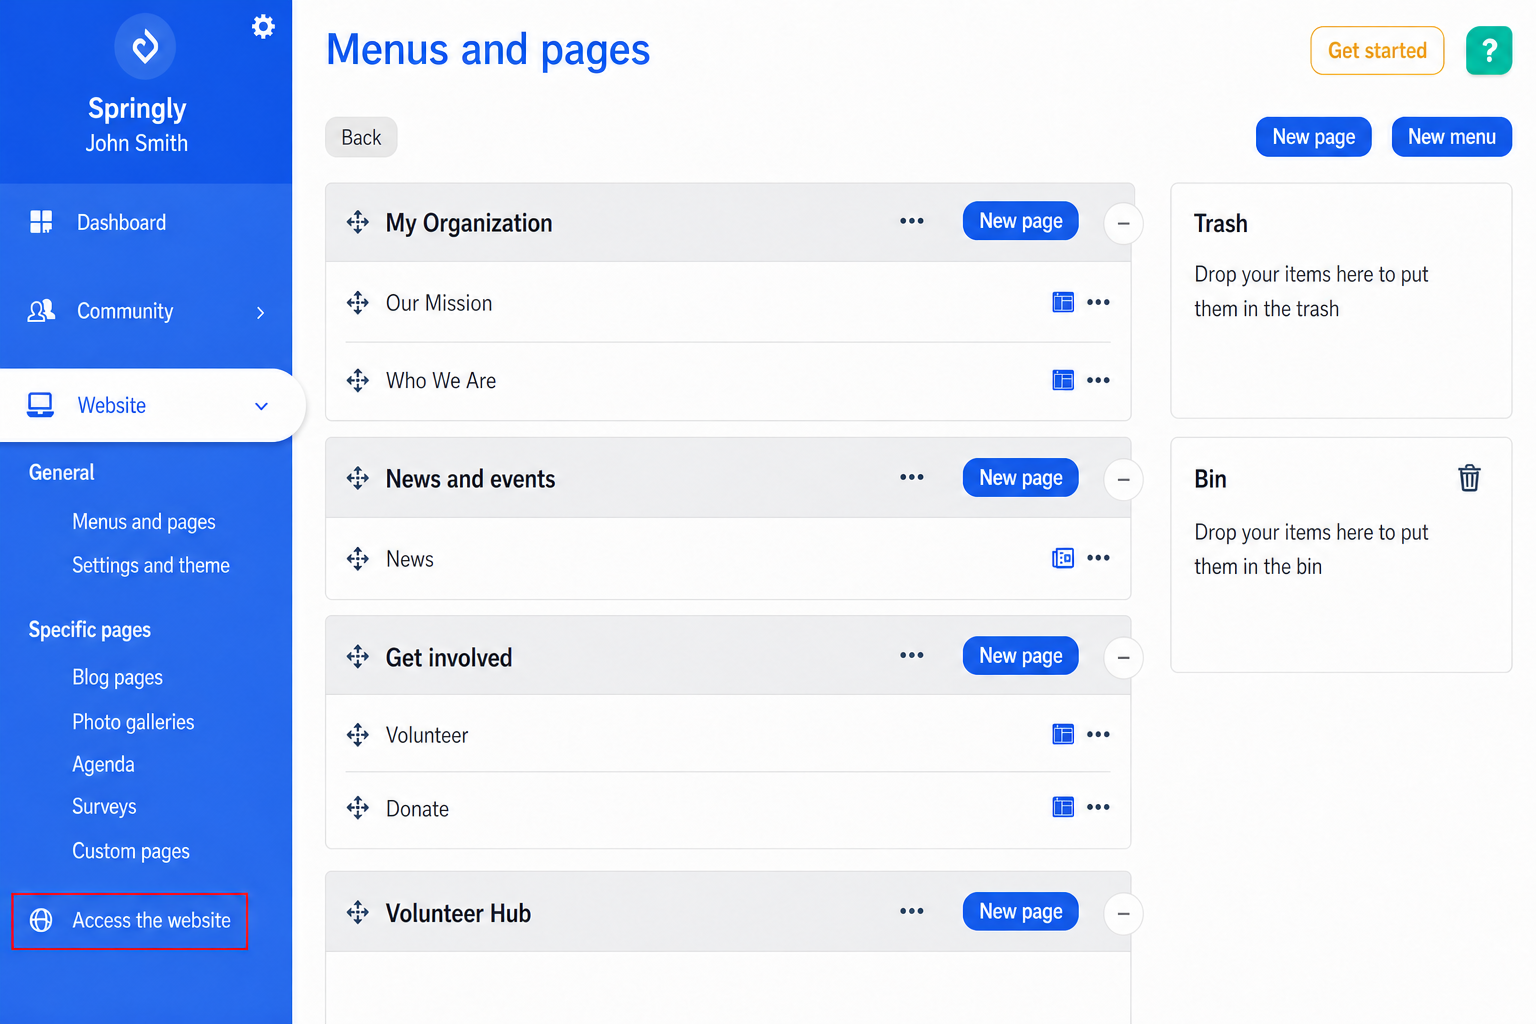
Task: Grab the move handle for Donate
Action: 358,808
